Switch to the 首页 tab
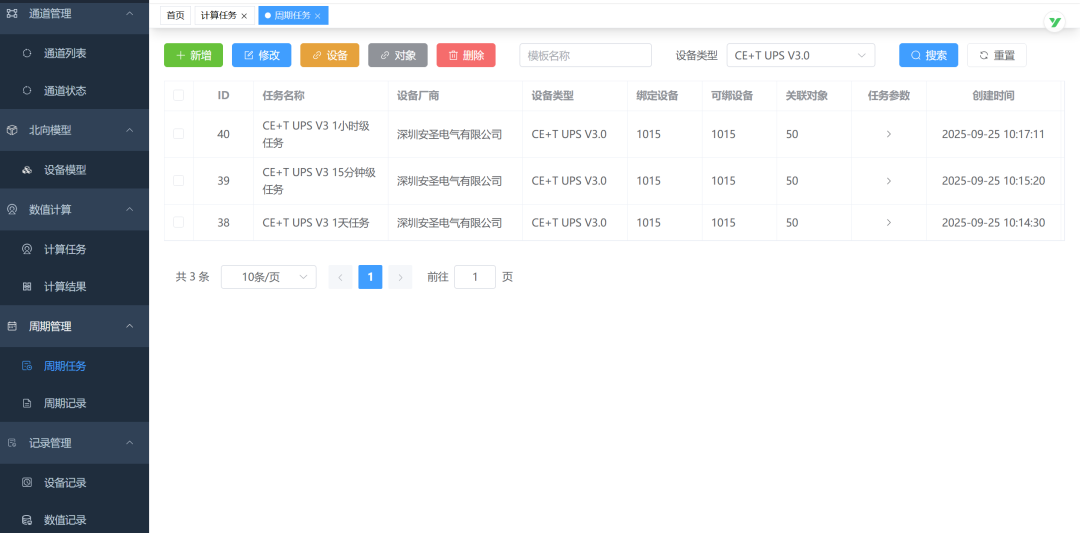This screenshot has width=1080, height=533. click(175, 16)
